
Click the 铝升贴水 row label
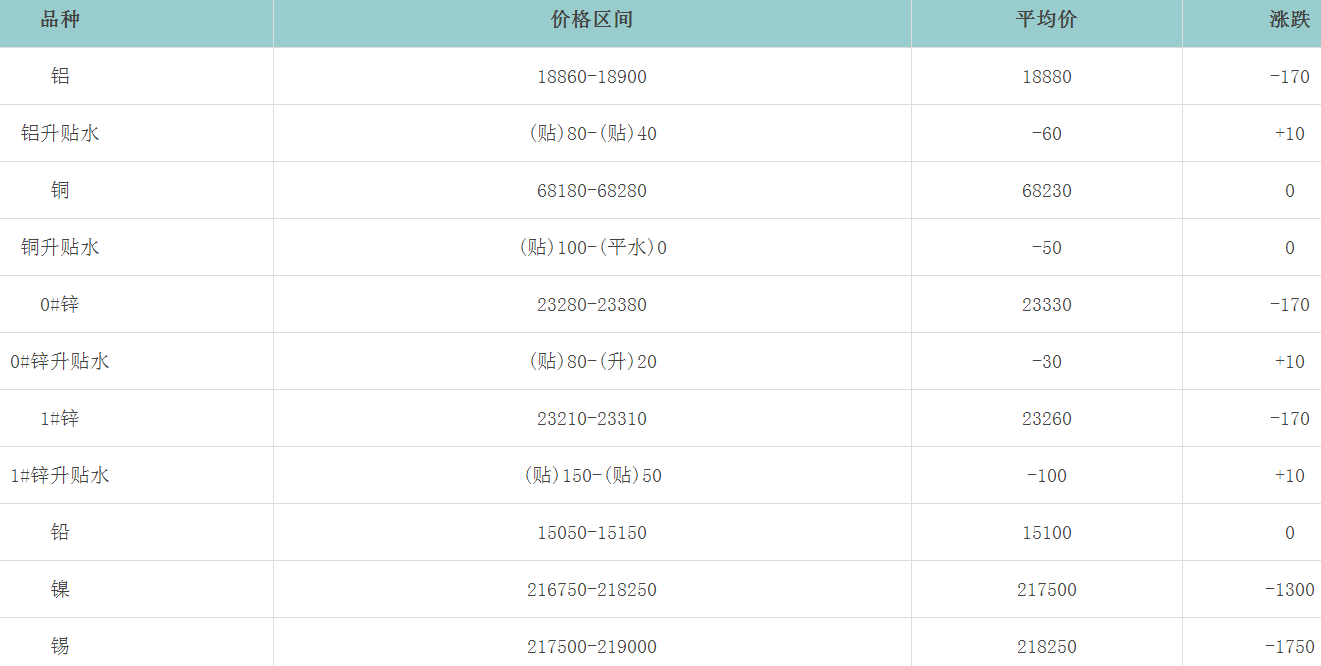(60, 134)
